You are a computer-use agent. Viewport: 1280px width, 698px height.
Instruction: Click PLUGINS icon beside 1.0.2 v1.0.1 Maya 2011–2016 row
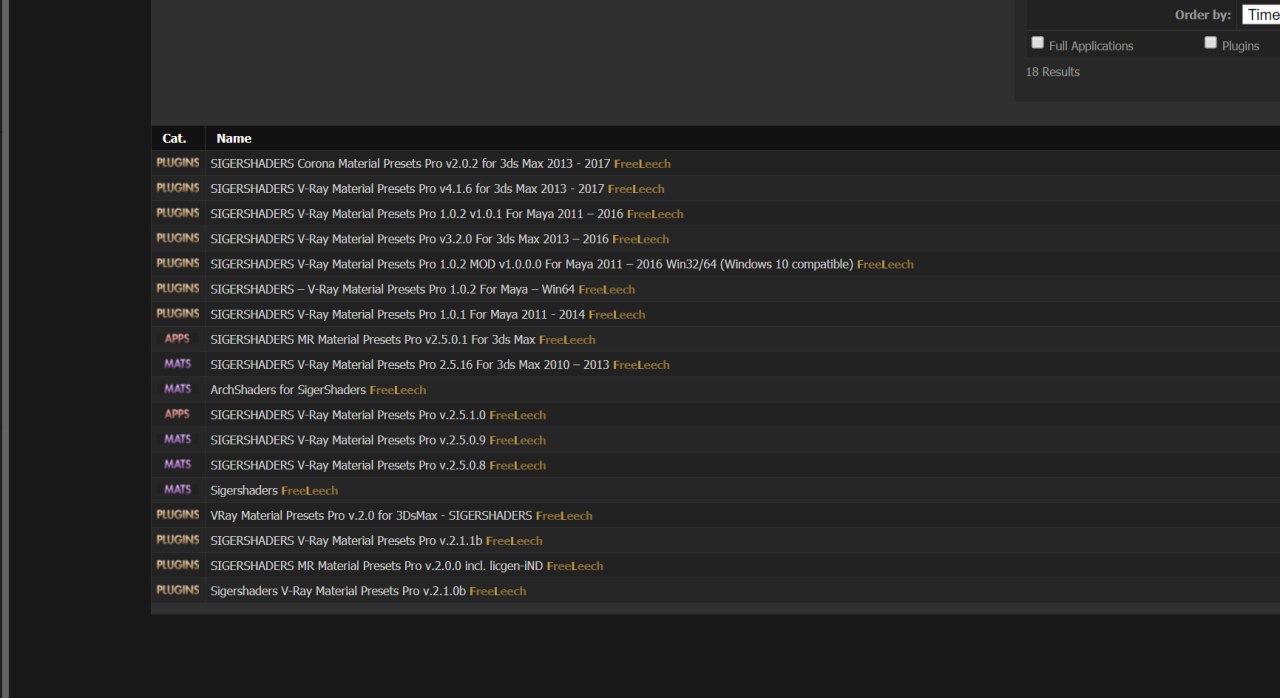pos(178,213)
